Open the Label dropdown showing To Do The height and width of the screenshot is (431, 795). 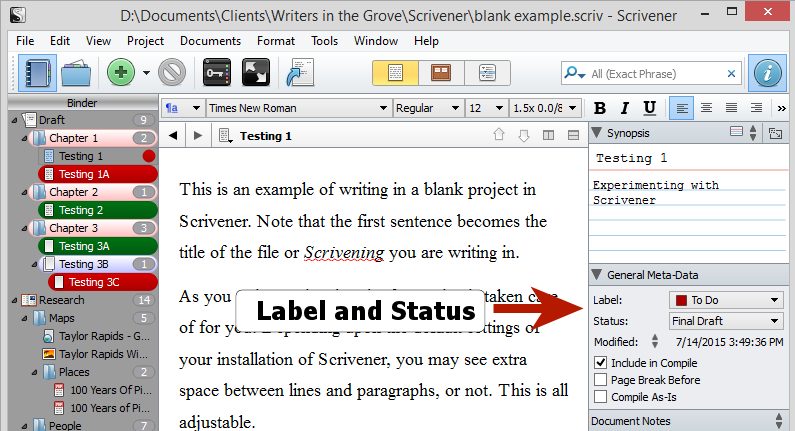(726, 300)
